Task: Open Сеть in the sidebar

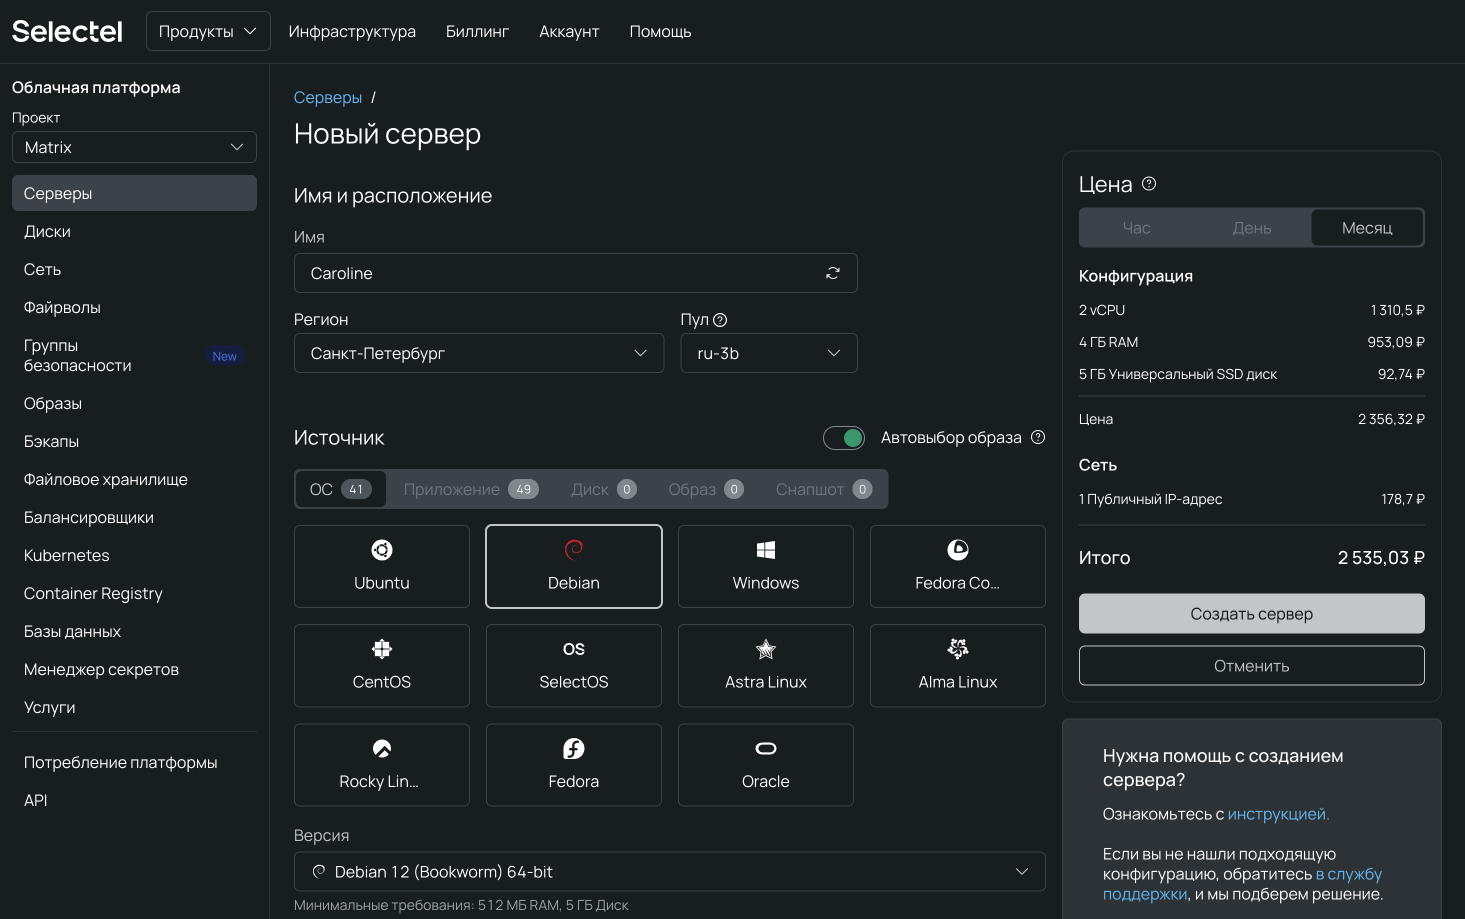Action: tap(134, 269)
